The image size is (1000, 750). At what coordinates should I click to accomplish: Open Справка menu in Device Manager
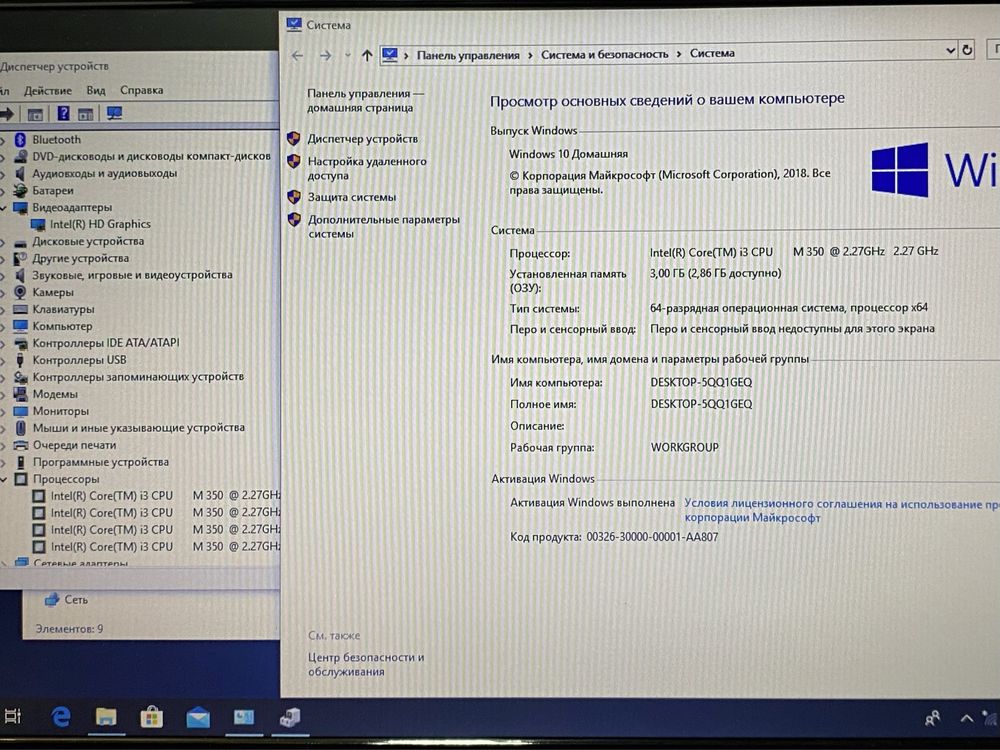pyautogui.click(x=142, y=90)
